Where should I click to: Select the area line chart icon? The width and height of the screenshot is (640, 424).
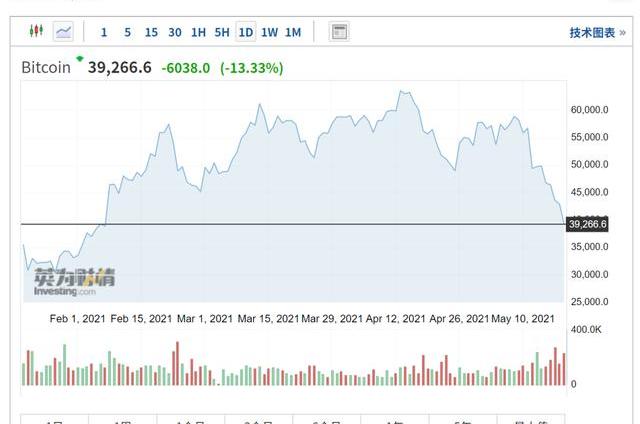[x=63, y=32]
